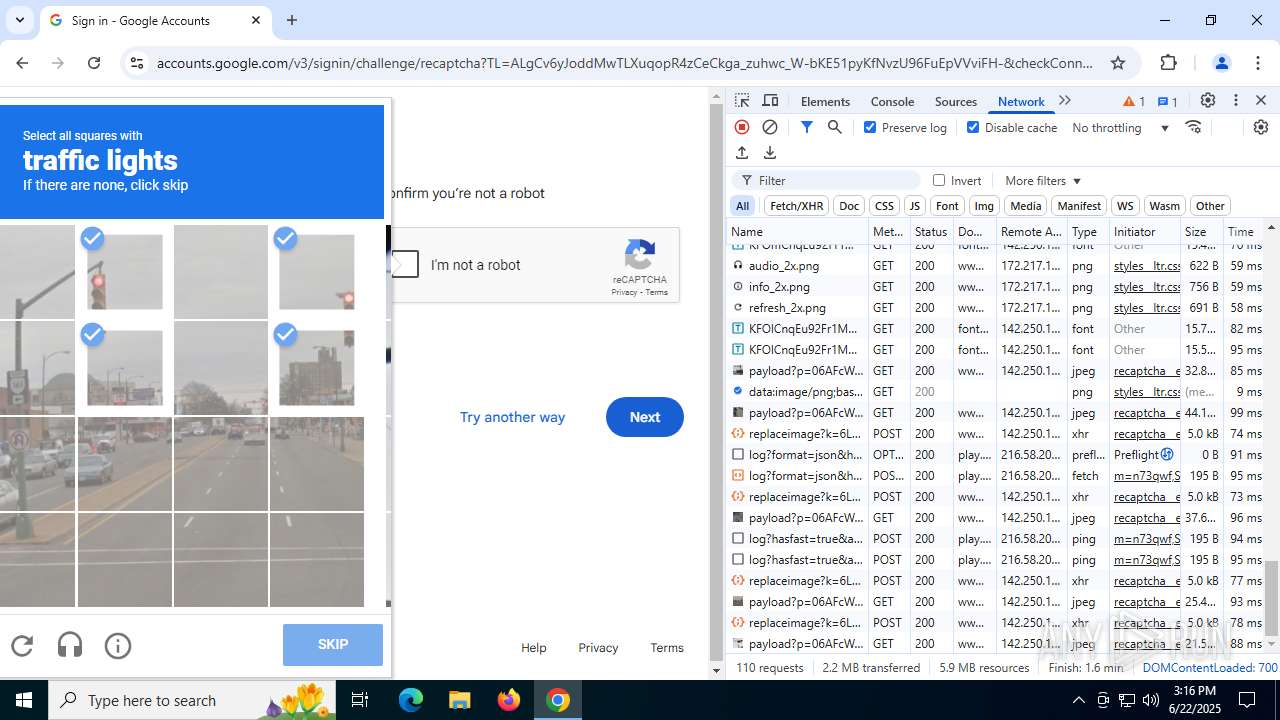Check the I'm not a robot box
Screen dimensions: 1280x720
[x=405, y=265]
